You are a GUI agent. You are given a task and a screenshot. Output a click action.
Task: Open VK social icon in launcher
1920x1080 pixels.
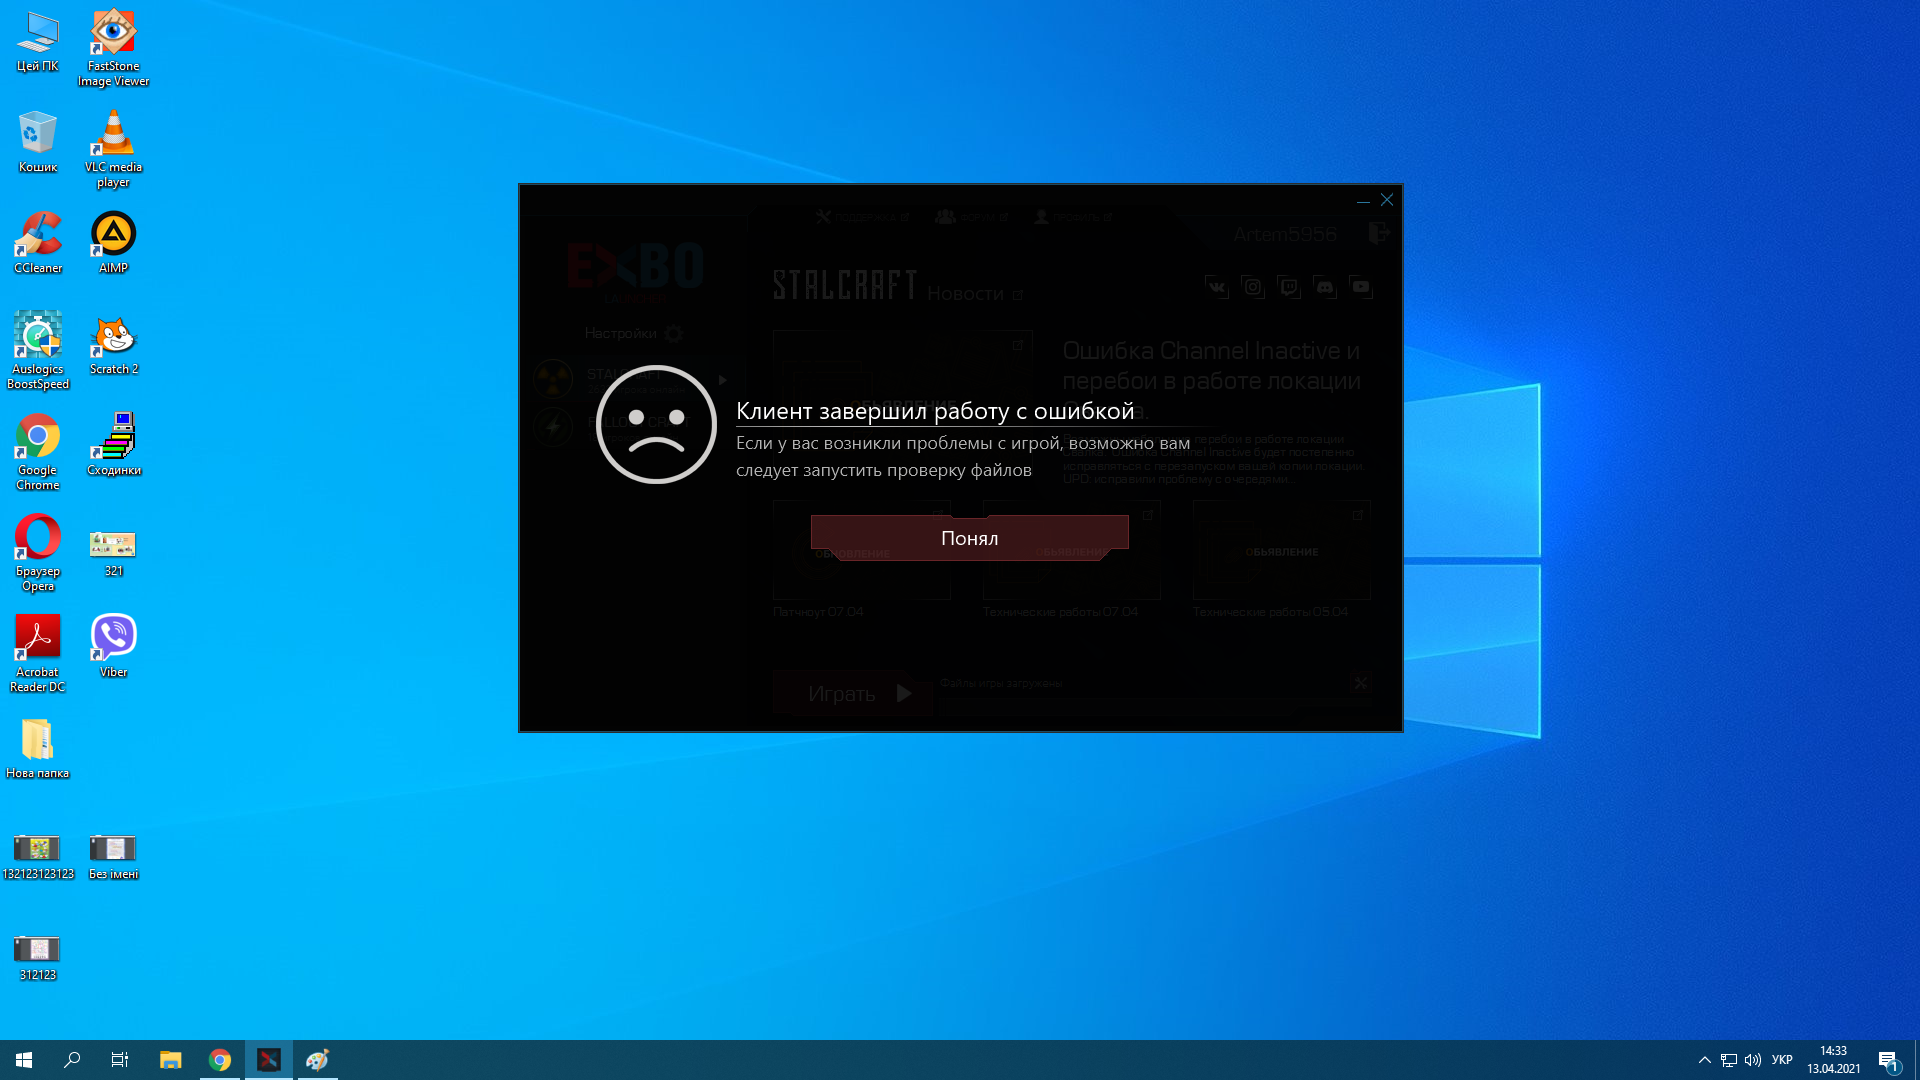tap(1216, 288)
